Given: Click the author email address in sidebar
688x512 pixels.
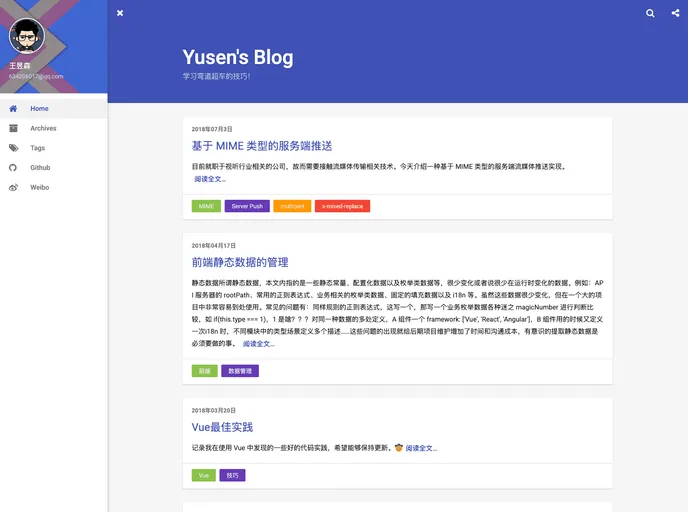Looking at the screenshot, I should click(36, 76).
